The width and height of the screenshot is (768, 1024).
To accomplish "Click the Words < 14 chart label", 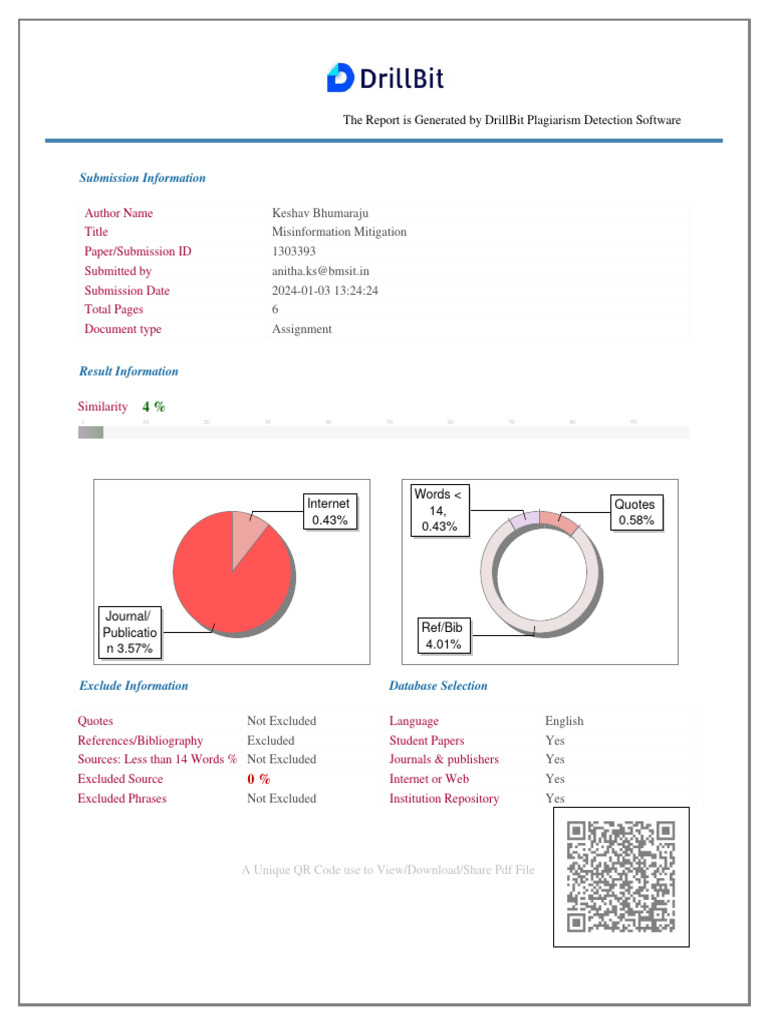I will [x=440, y=510].
